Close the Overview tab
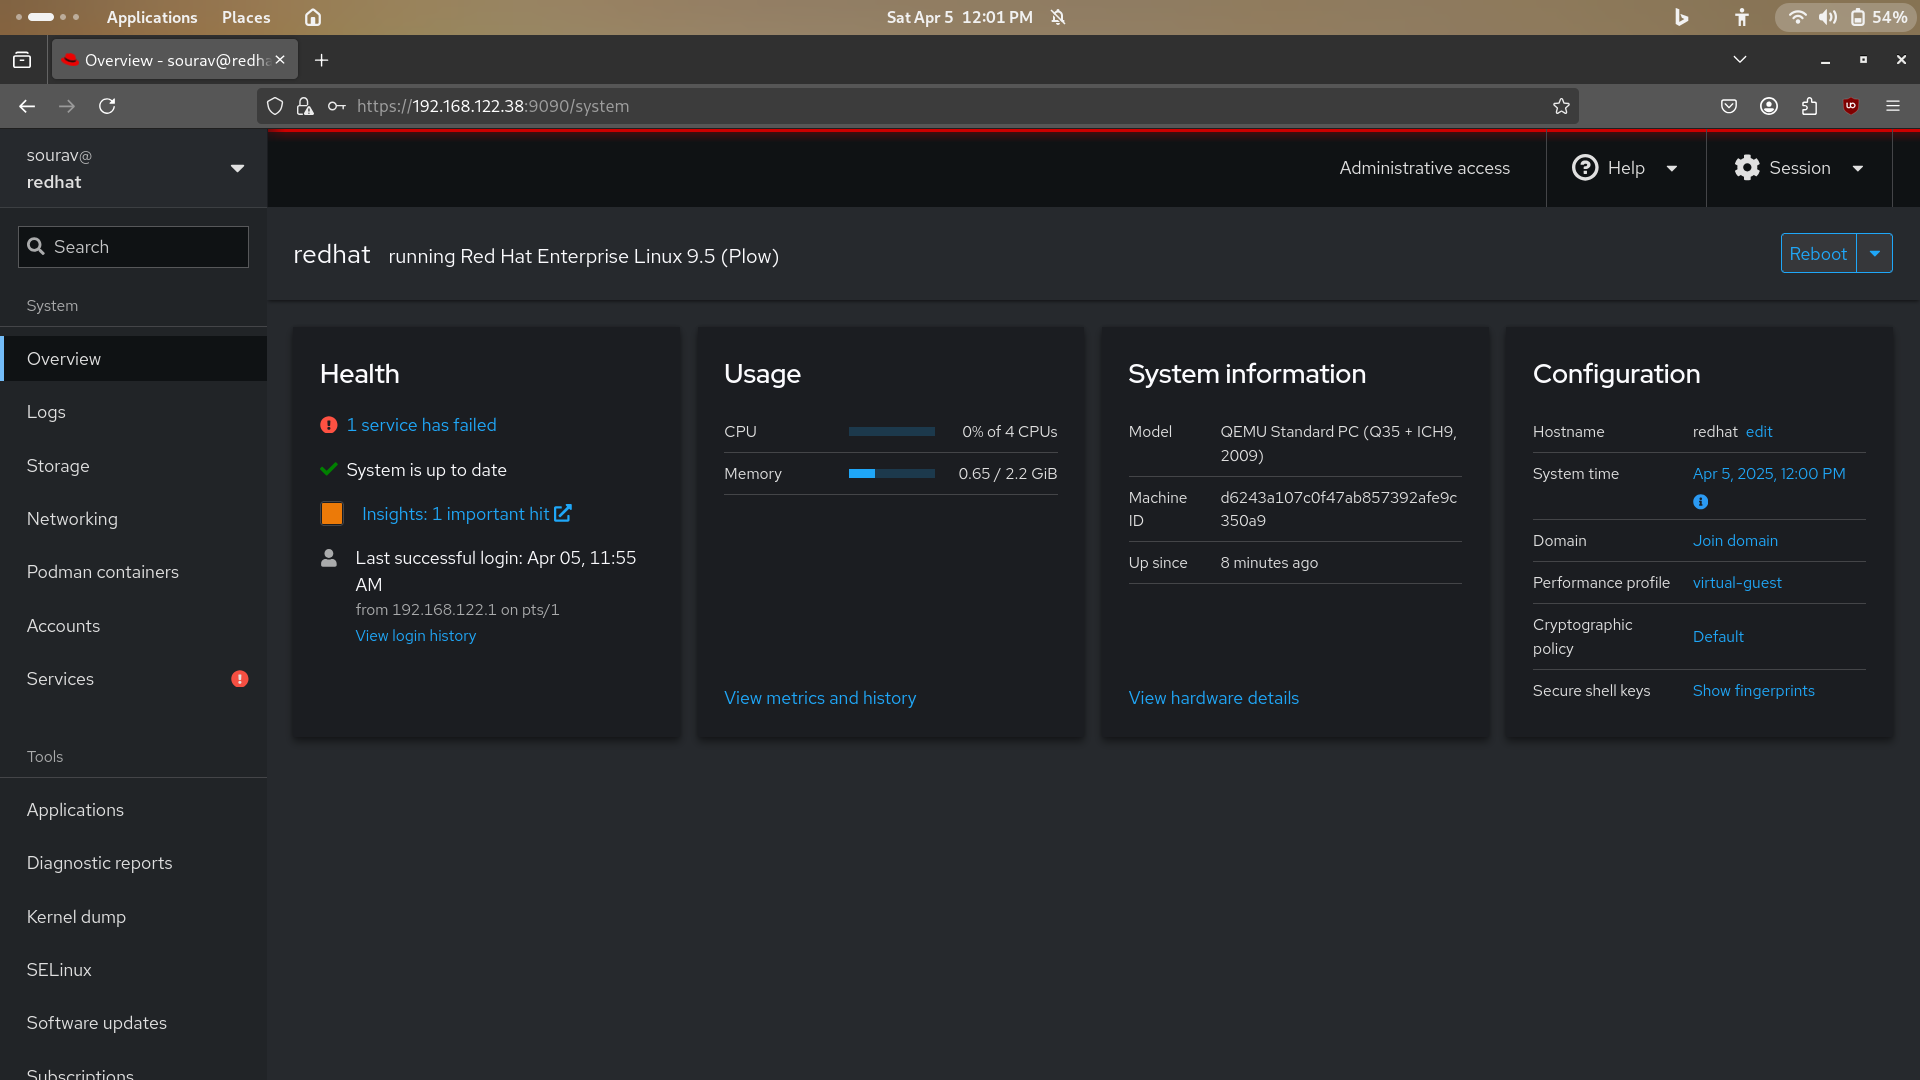1920x1080 pixels. pos(280,60)
